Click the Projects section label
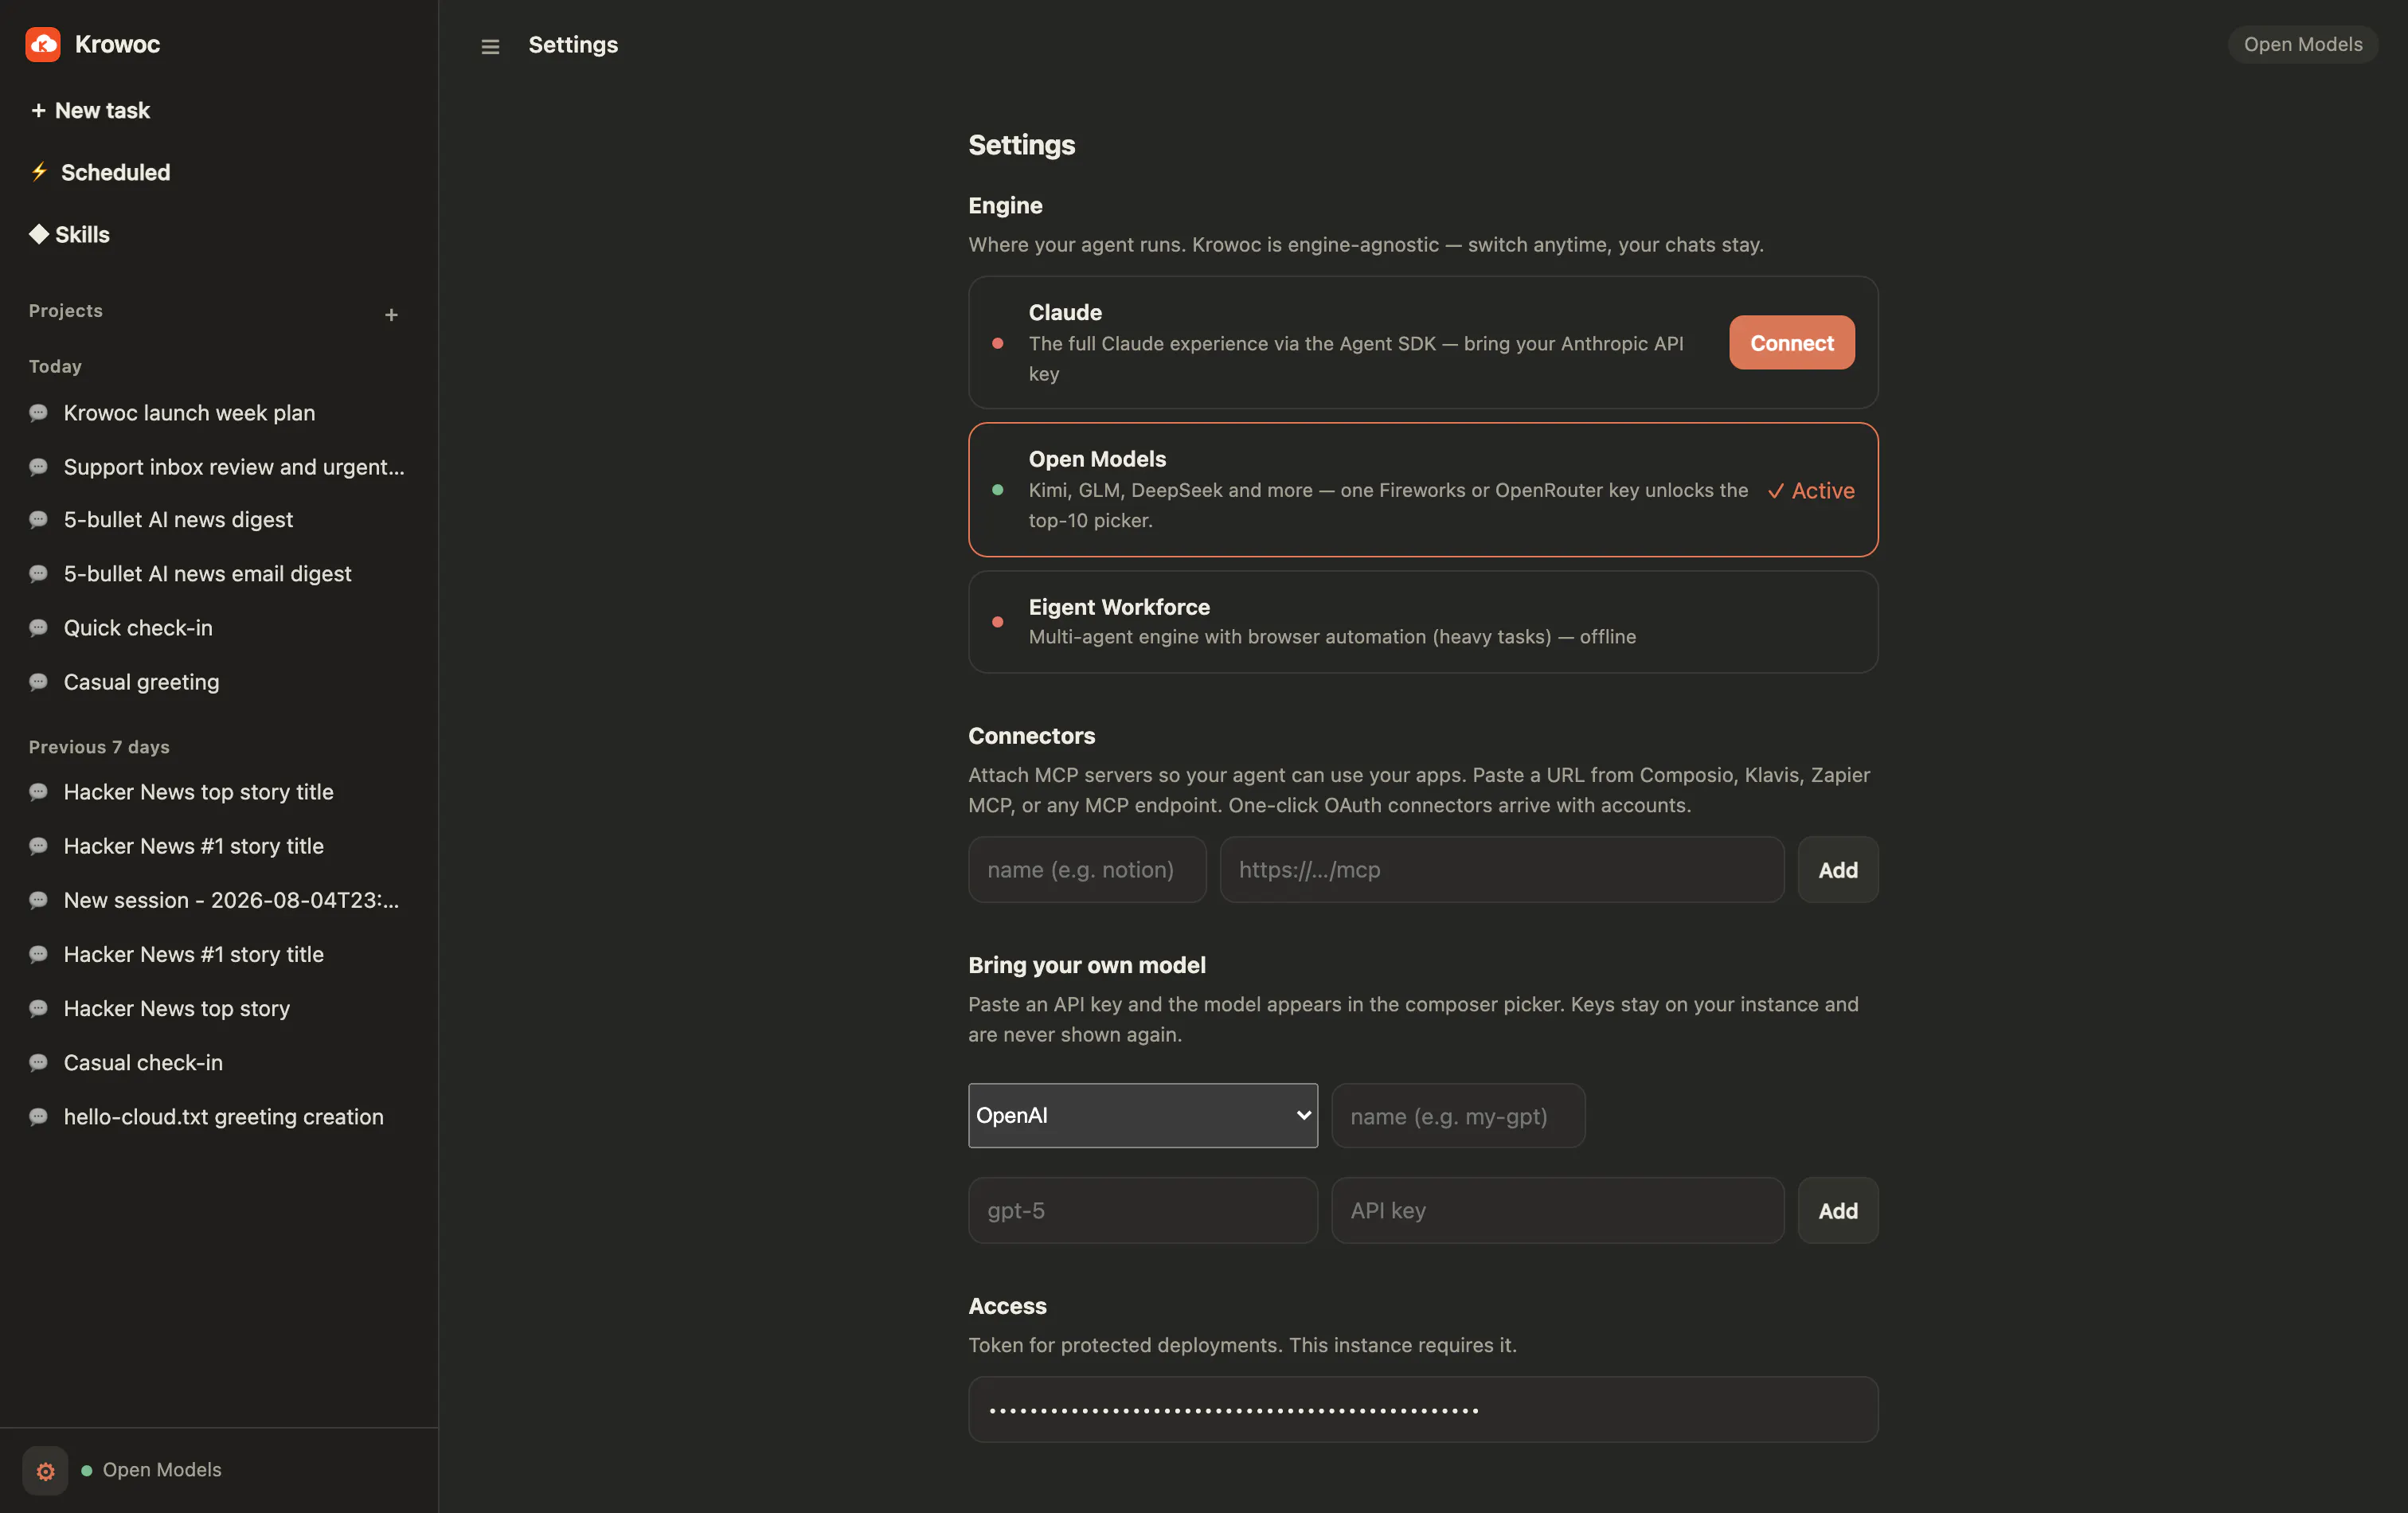 tap(66, 311)
